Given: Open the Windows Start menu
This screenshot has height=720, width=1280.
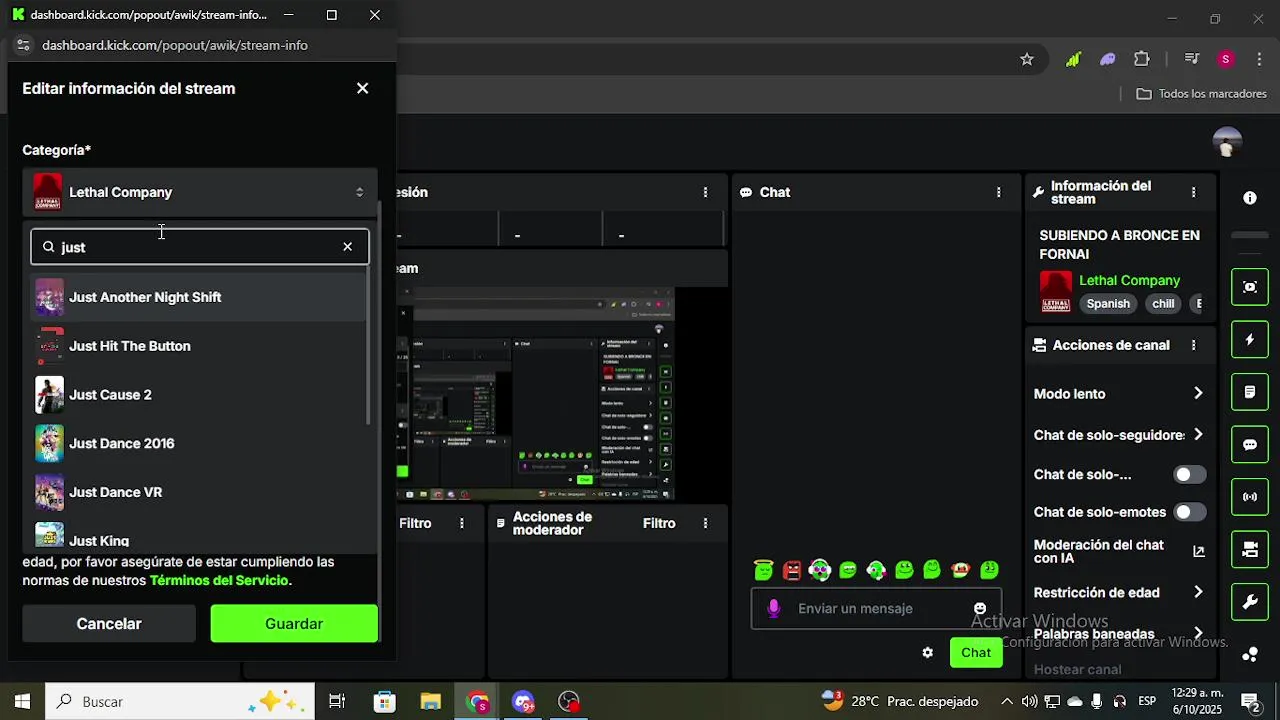Looking at the screenshot, I should [x=22, y=702].
